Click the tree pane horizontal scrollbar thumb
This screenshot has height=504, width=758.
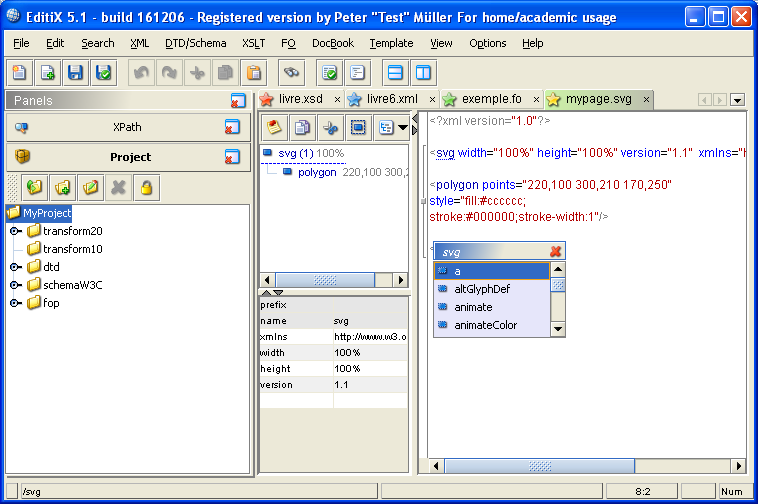tap(325, 280)
